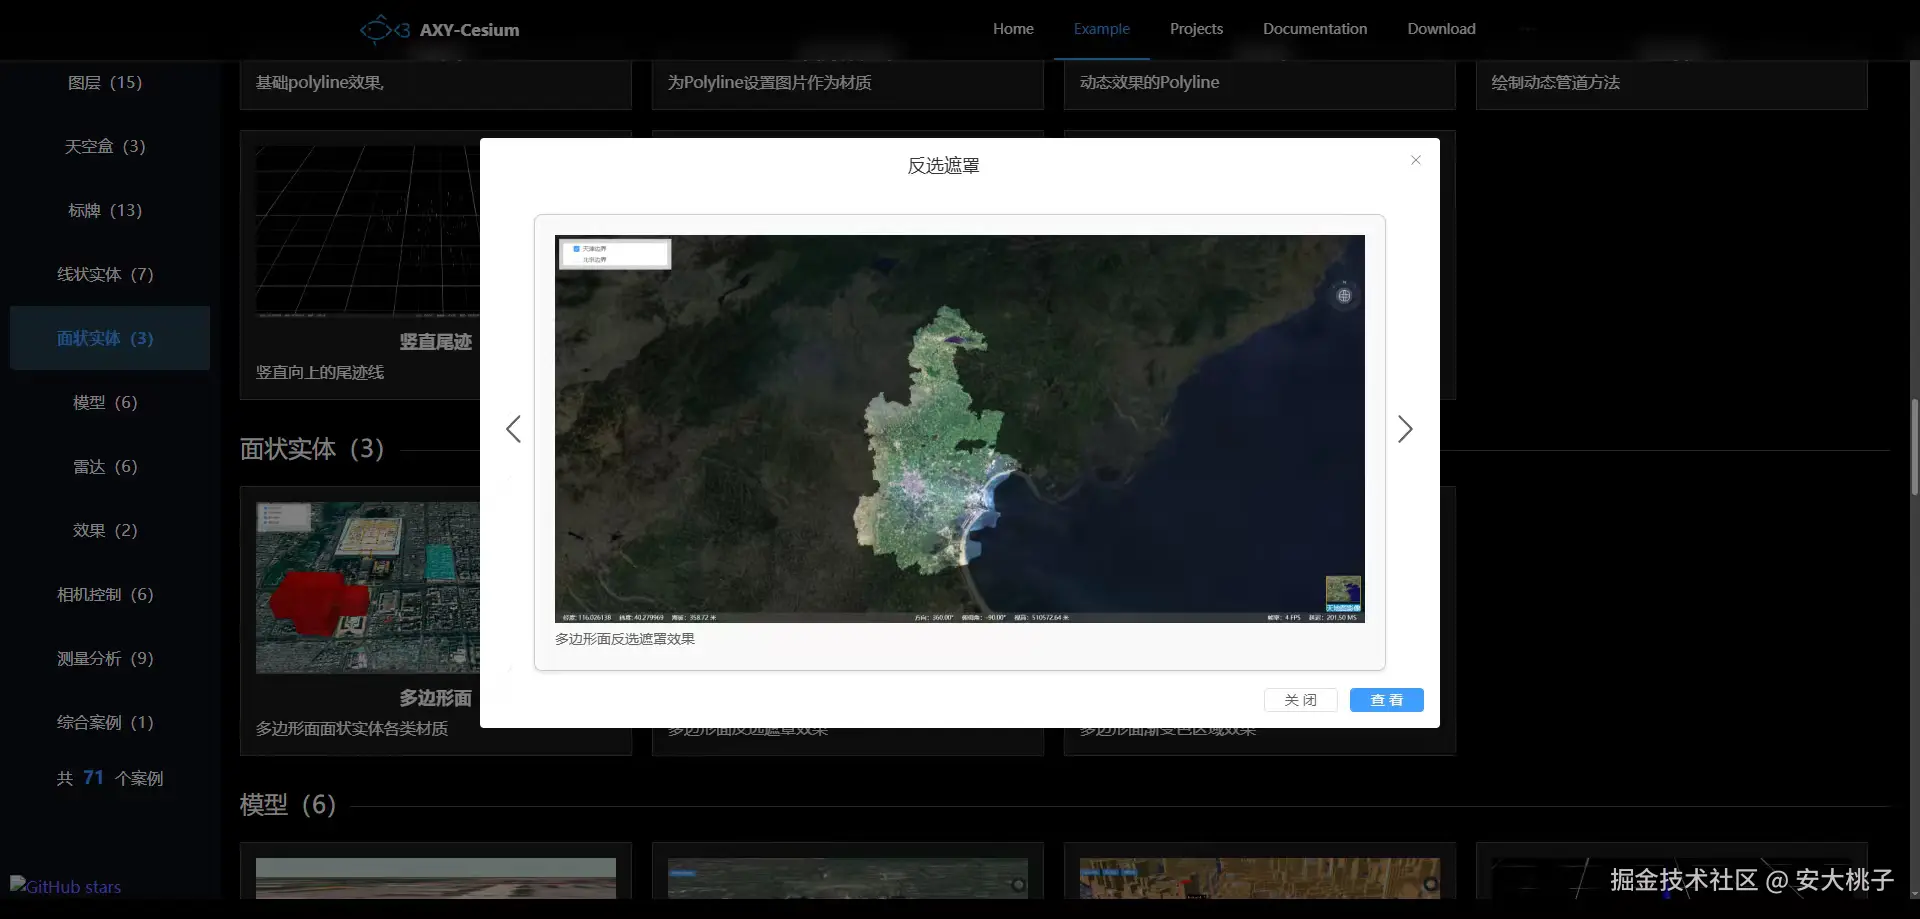1920x919 pixels.
Task: Click the basemap switcher thumbnail in the map corner
Action: click(x=1342, y=593)
